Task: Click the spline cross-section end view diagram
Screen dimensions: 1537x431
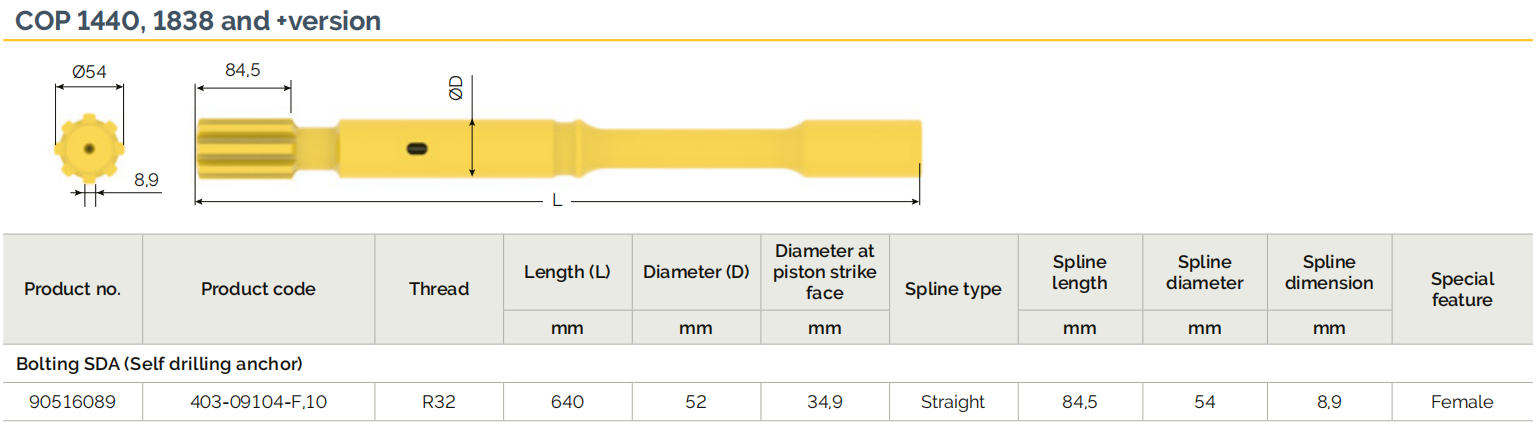Action: 89,149
